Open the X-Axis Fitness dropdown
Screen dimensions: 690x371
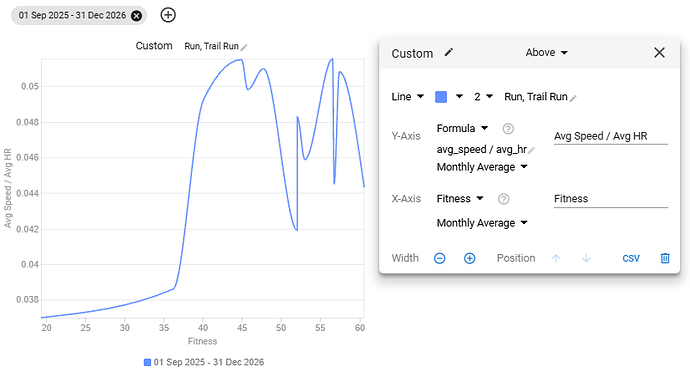click(460, 198)
